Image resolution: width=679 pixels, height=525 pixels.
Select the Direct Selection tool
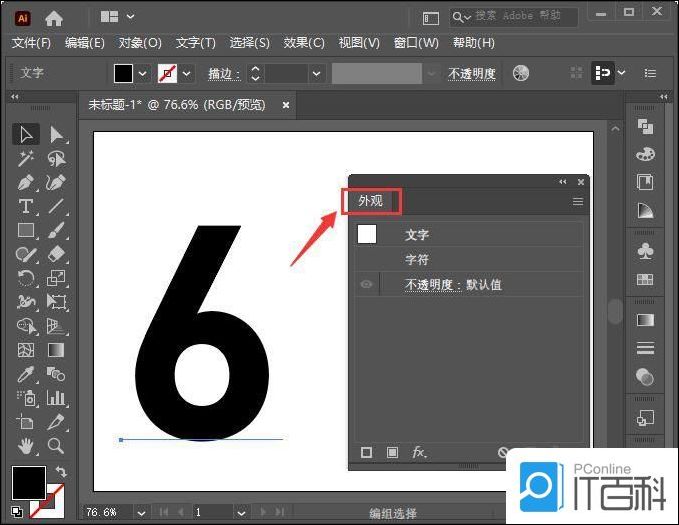coord(57,135)
